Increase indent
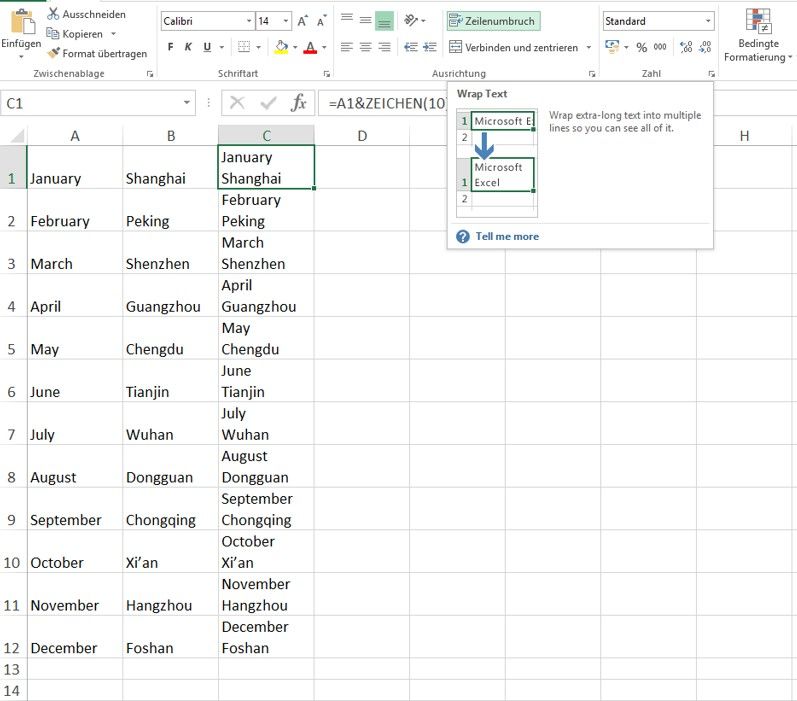797x701 pixels. pyautogui.click(x=430, y=47)
